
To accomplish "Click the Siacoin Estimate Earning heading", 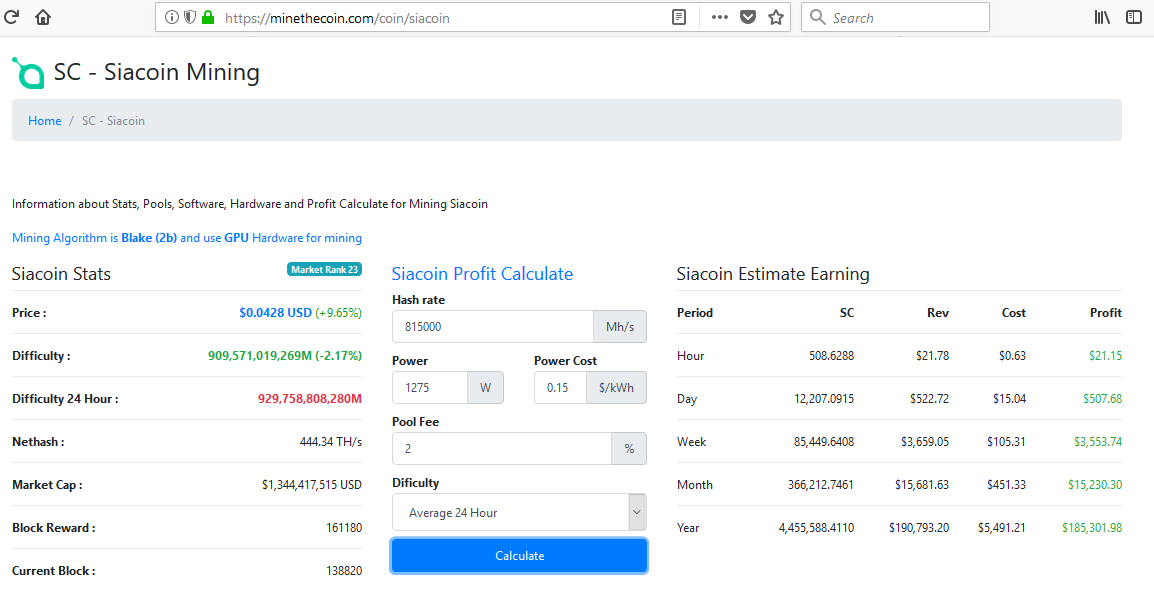I will pyautogui.click(x=773, y=274).
